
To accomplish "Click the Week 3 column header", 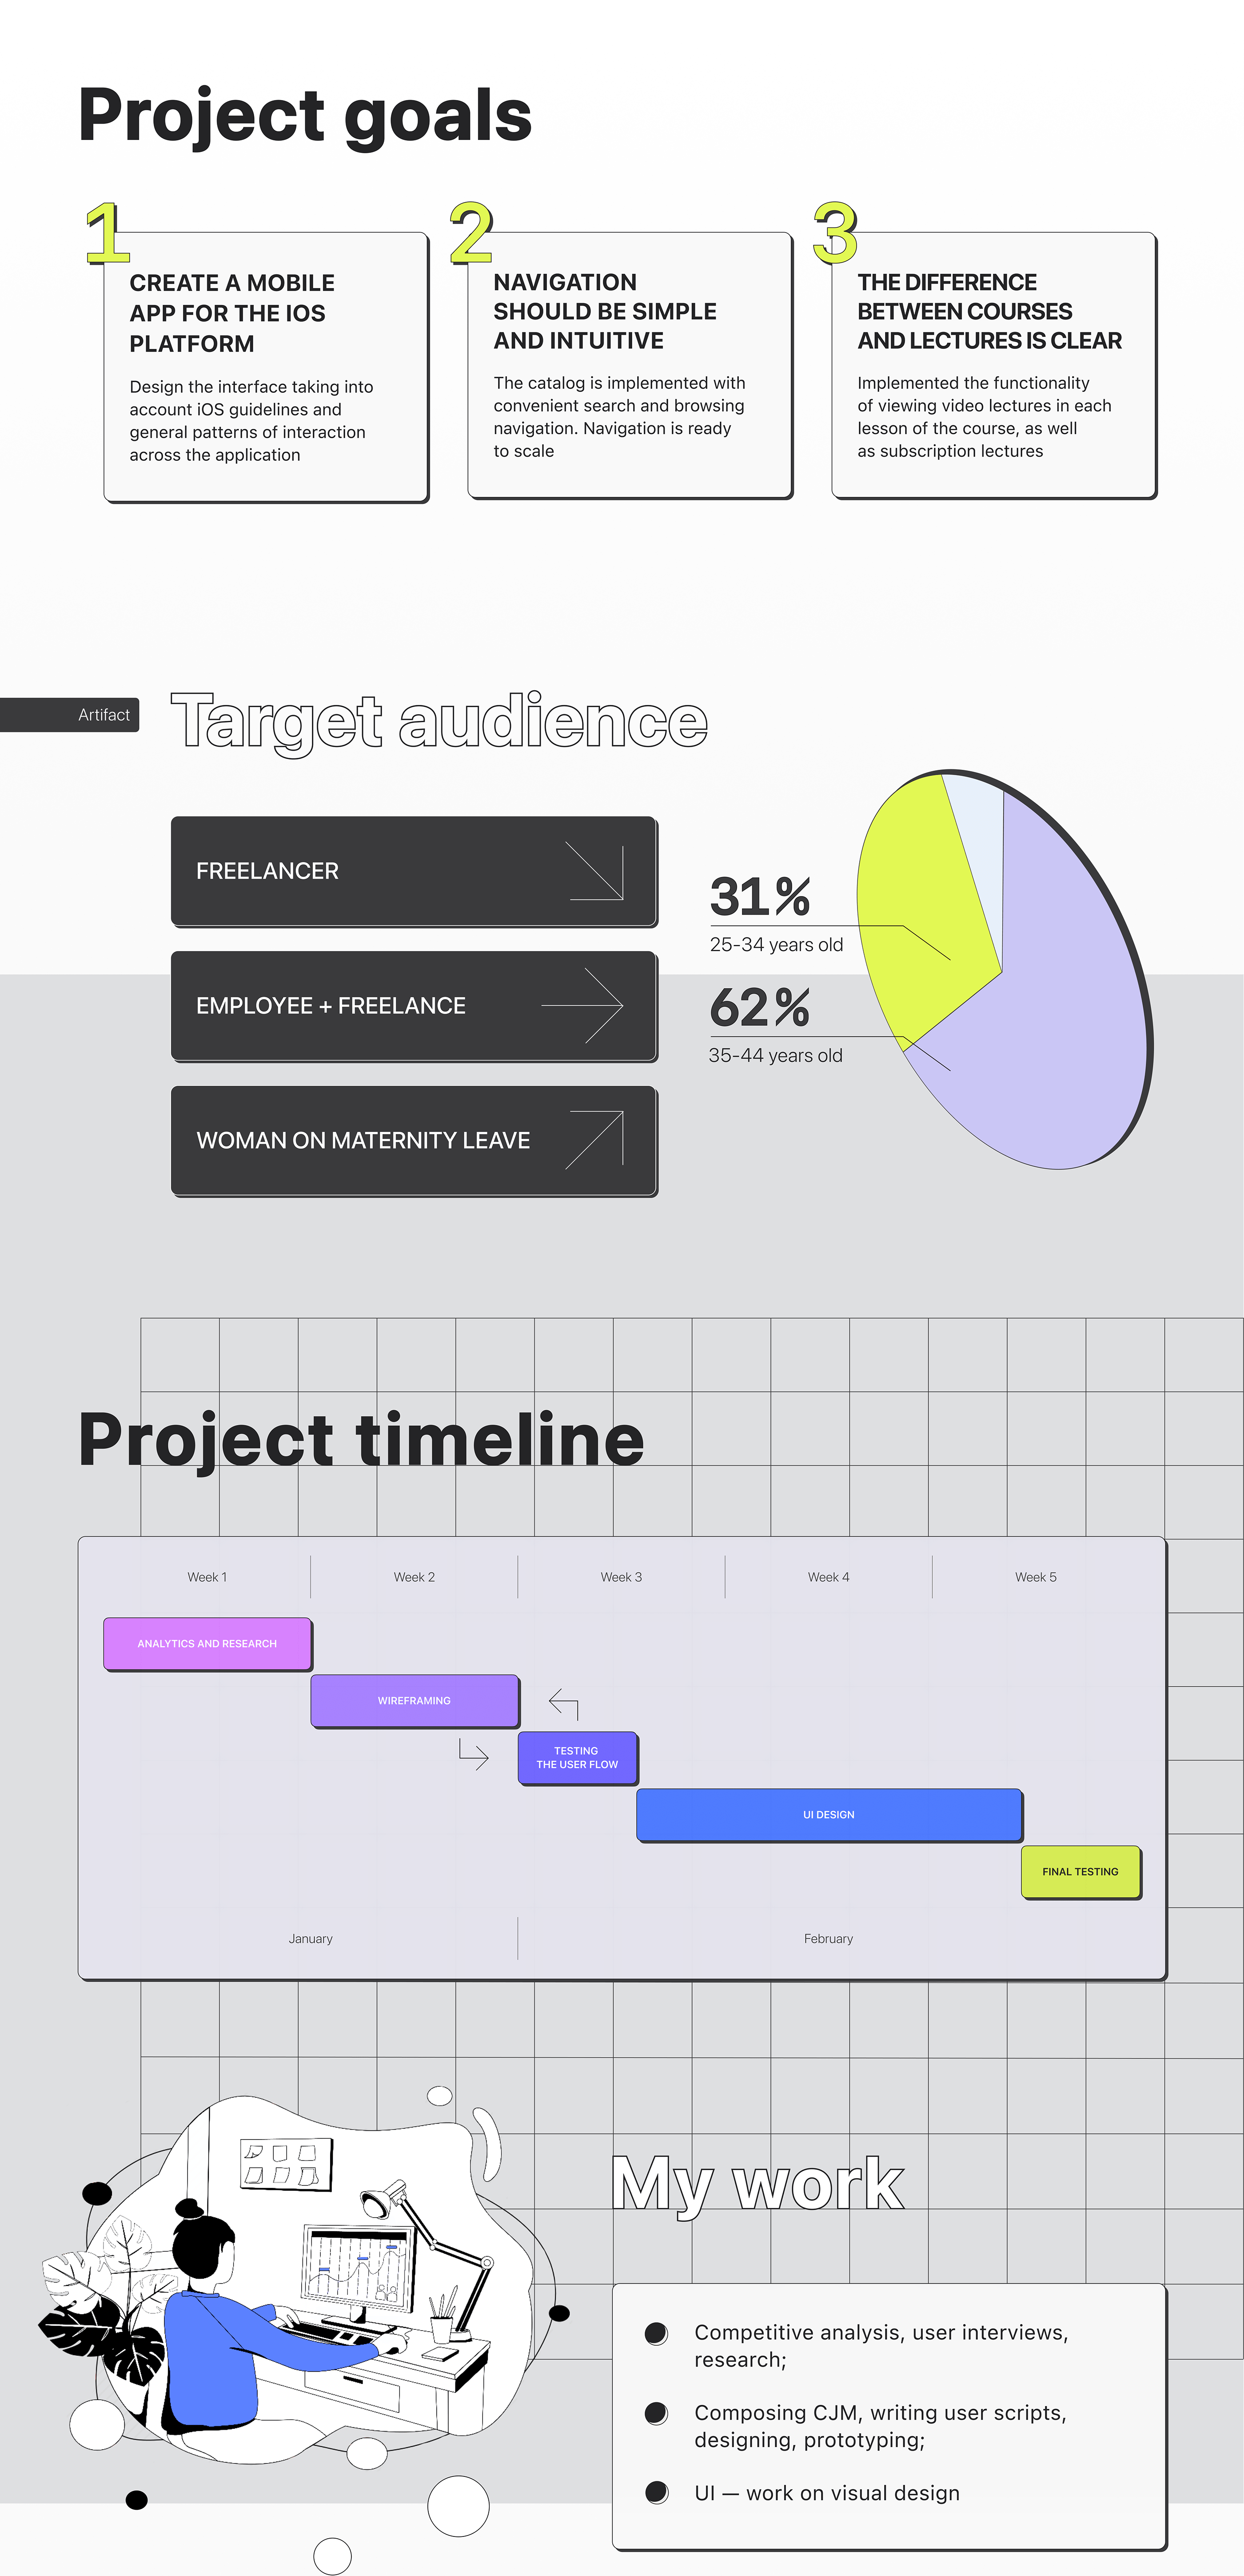I will coord(621,1577).
